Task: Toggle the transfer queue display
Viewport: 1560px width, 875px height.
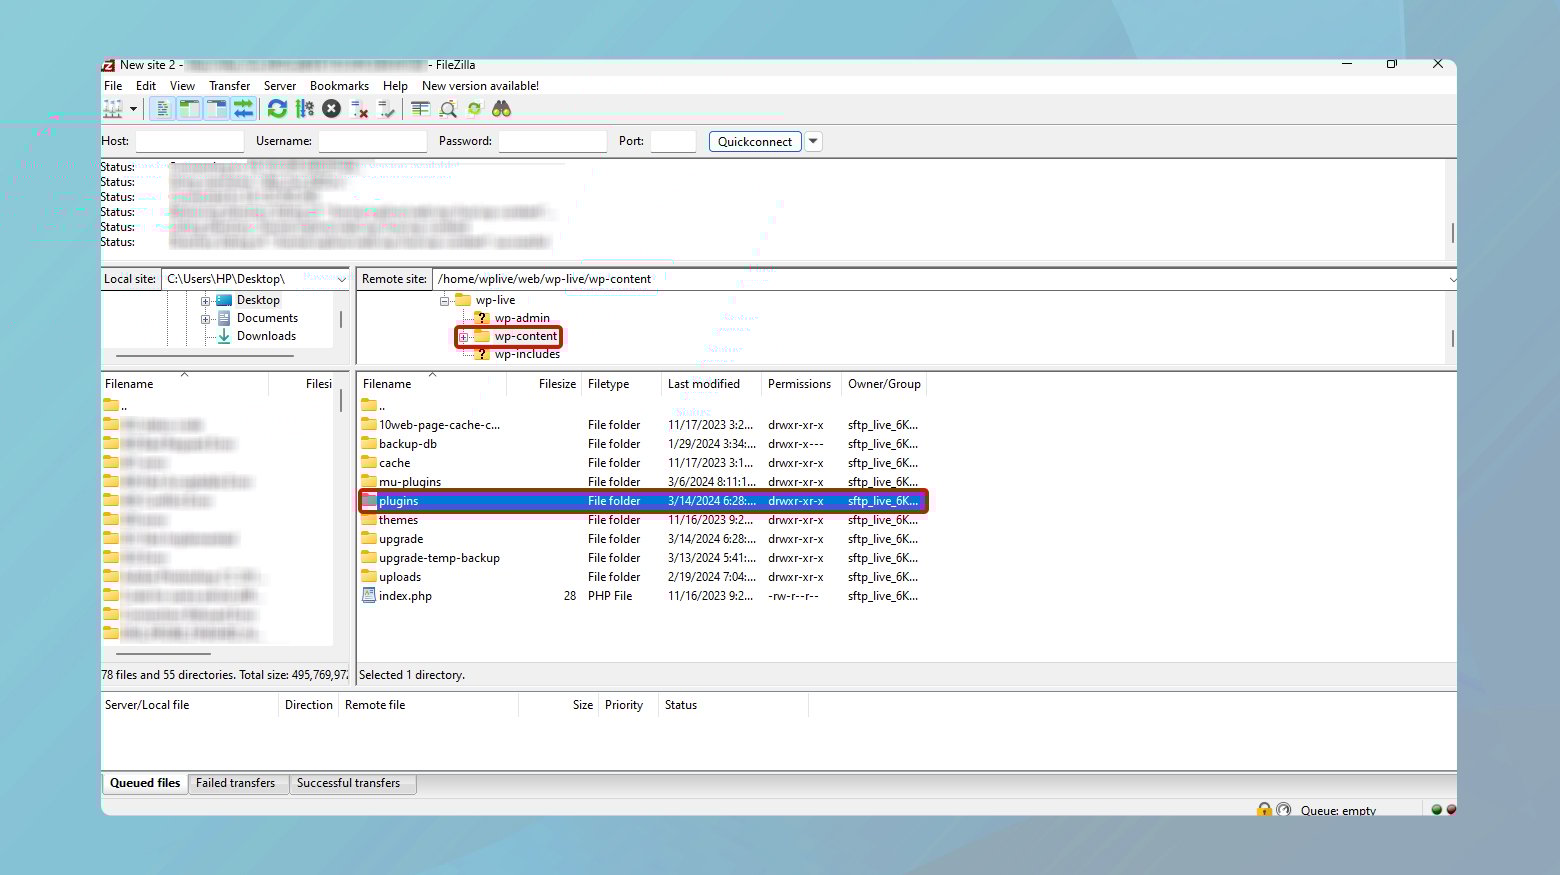Action: click(243, 109)
